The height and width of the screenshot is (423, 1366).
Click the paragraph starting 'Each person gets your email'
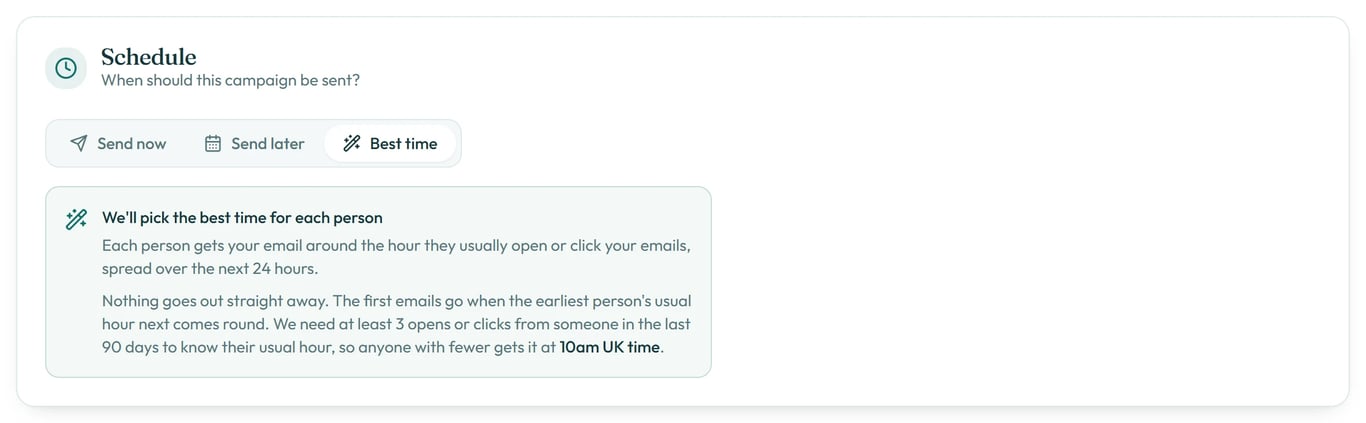tap(396, 257)
